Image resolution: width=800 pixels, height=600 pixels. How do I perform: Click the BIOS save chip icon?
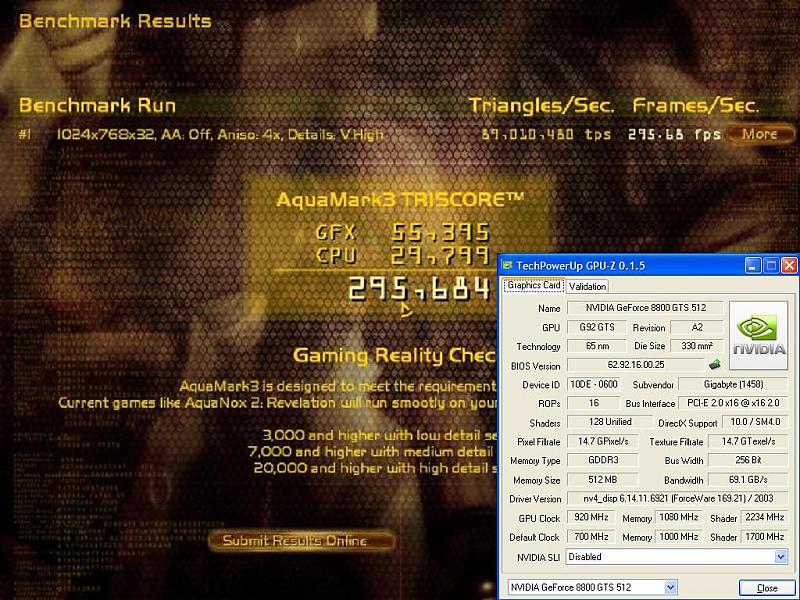click(715, 364)
